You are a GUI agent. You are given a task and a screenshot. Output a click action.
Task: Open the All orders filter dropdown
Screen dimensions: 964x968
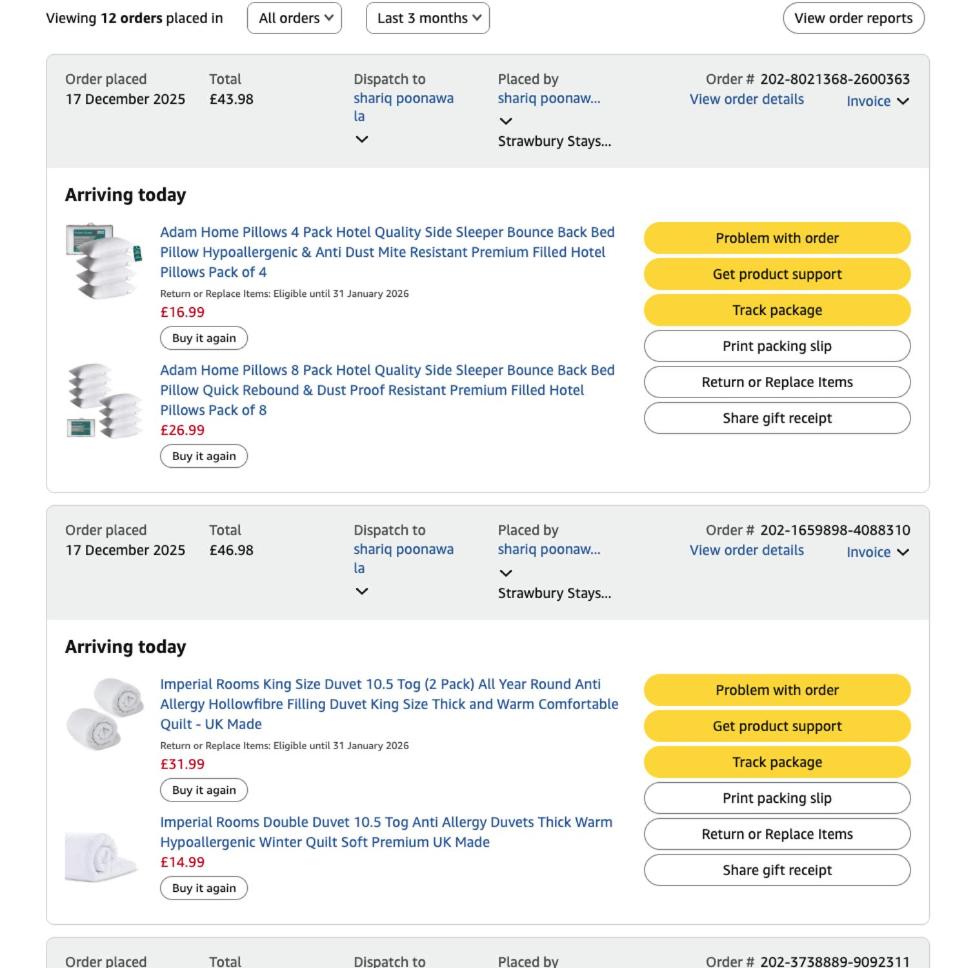point(294,18)
